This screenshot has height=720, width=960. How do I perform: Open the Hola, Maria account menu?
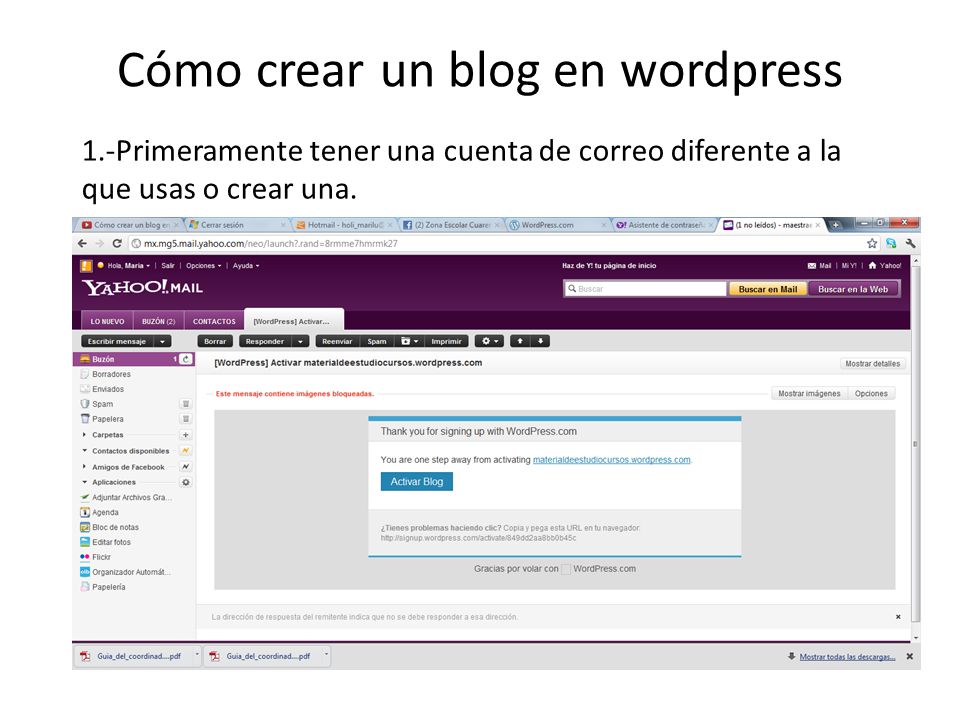tap(129, 266)
